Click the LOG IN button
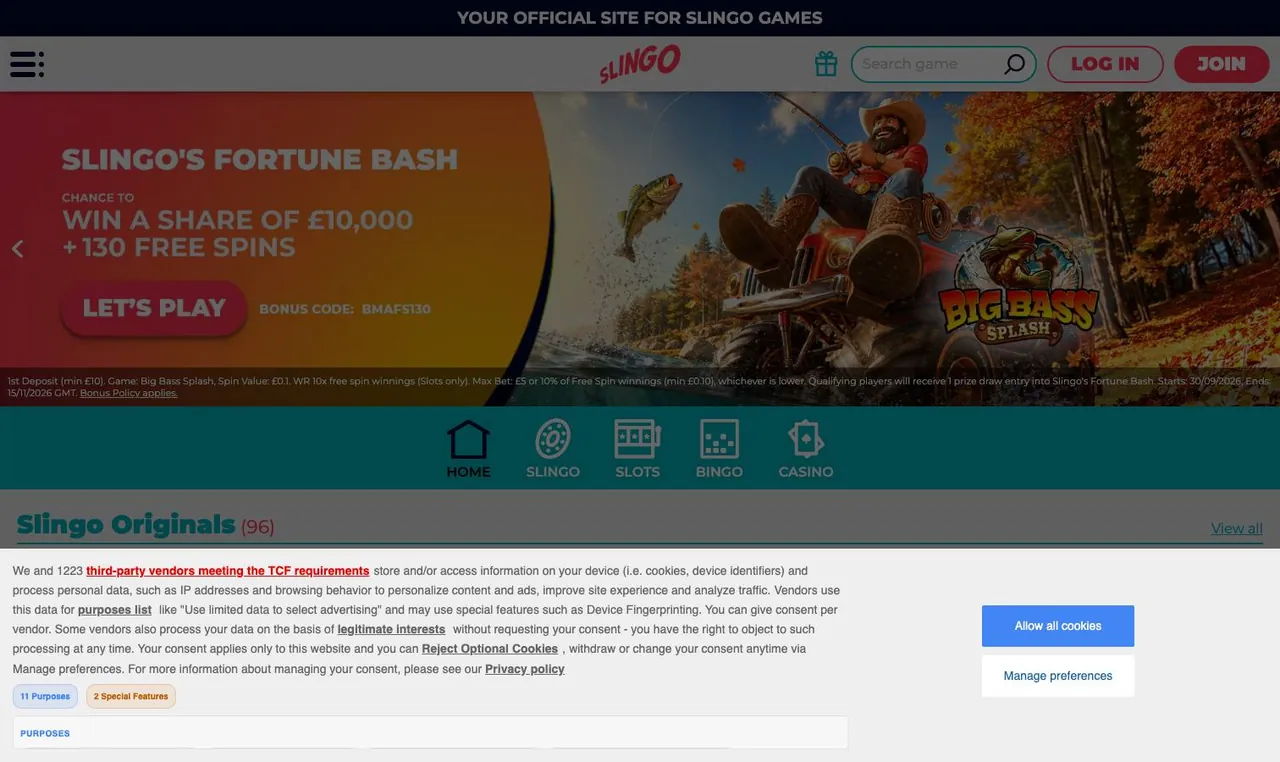The image size is (1280, 762). tap(1105, 64)
